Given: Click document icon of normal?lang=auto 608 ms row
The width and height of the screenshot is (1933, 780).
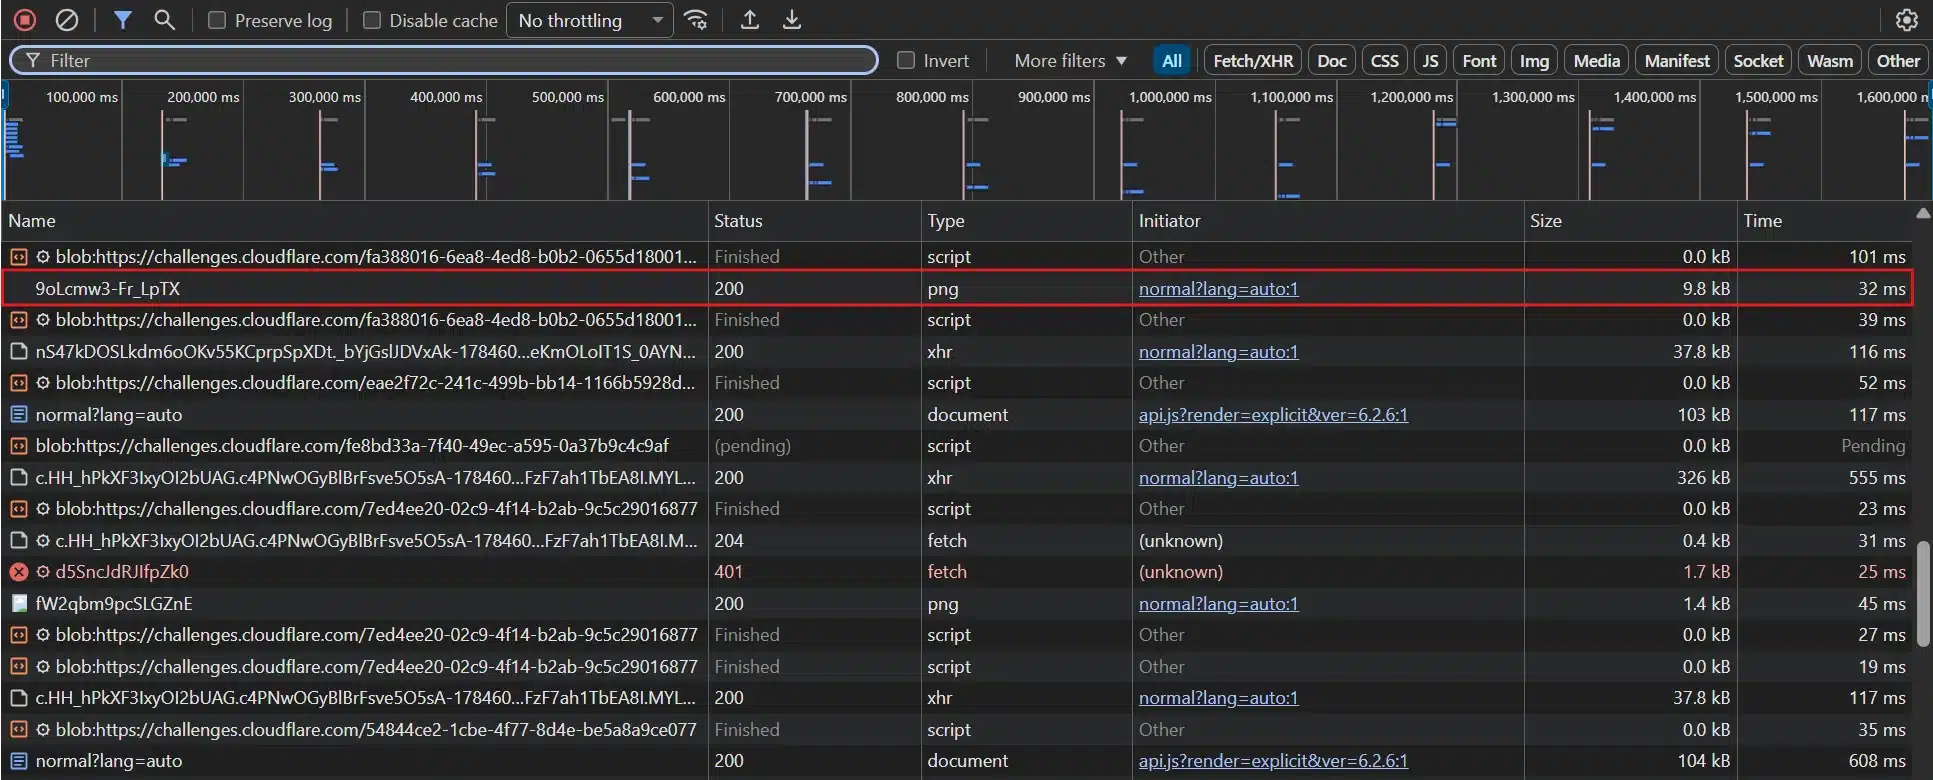Looking at the screenshot, I should click(x=19, y=761).
